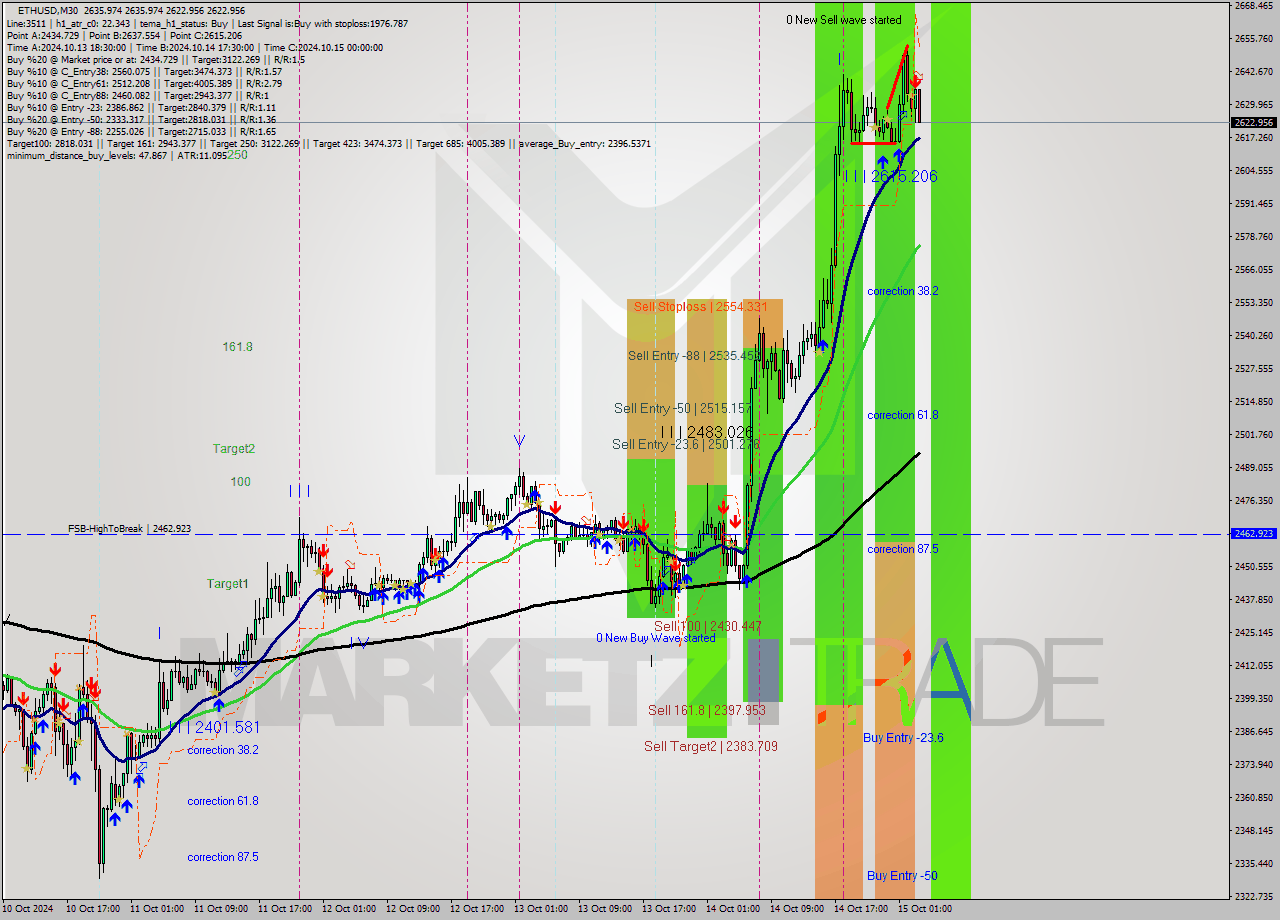Click the current price tag 2622.956
1280x920 pixels.
pyautogui.click(x=1254, y=122)
